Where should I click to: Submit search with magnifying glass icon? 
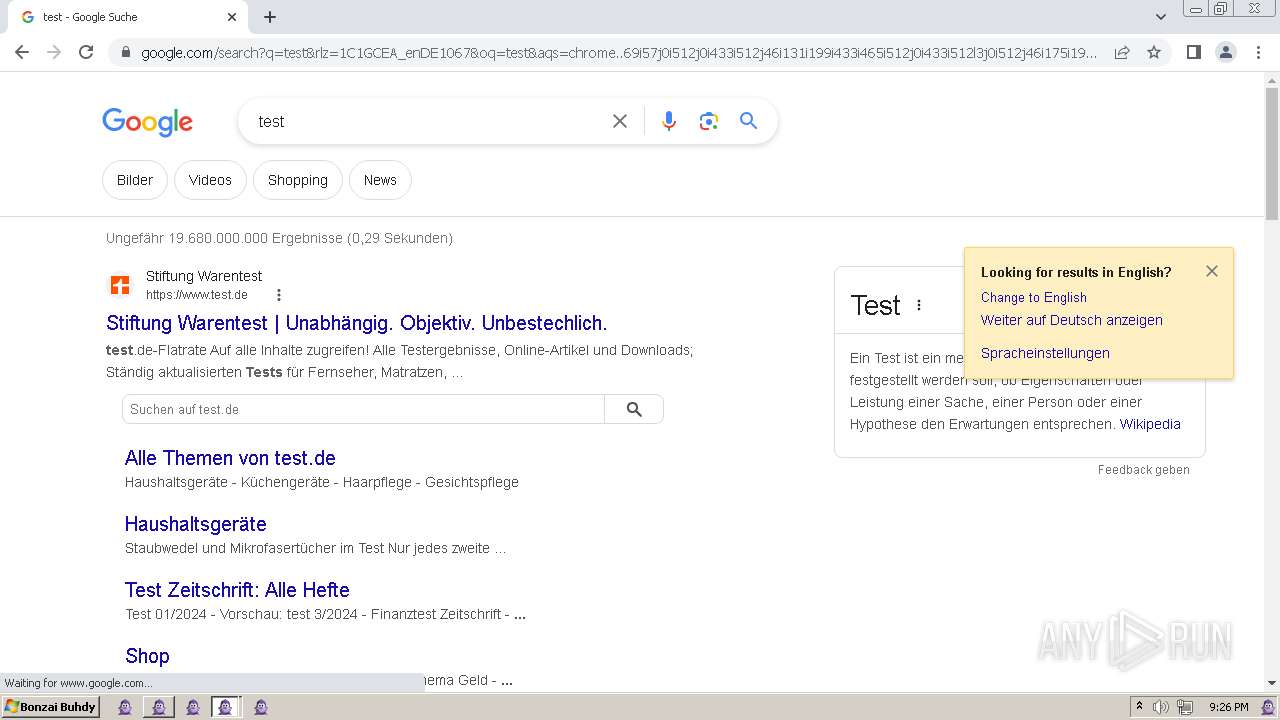pos(748,121)
